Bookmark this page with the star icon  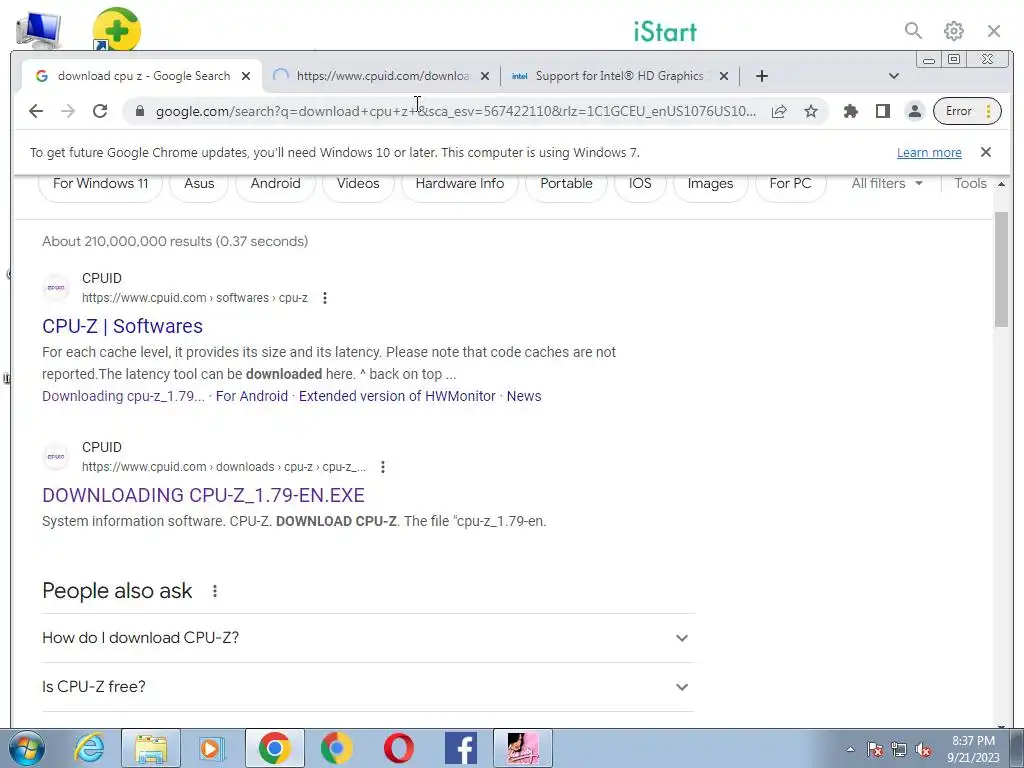coord(811,111)
